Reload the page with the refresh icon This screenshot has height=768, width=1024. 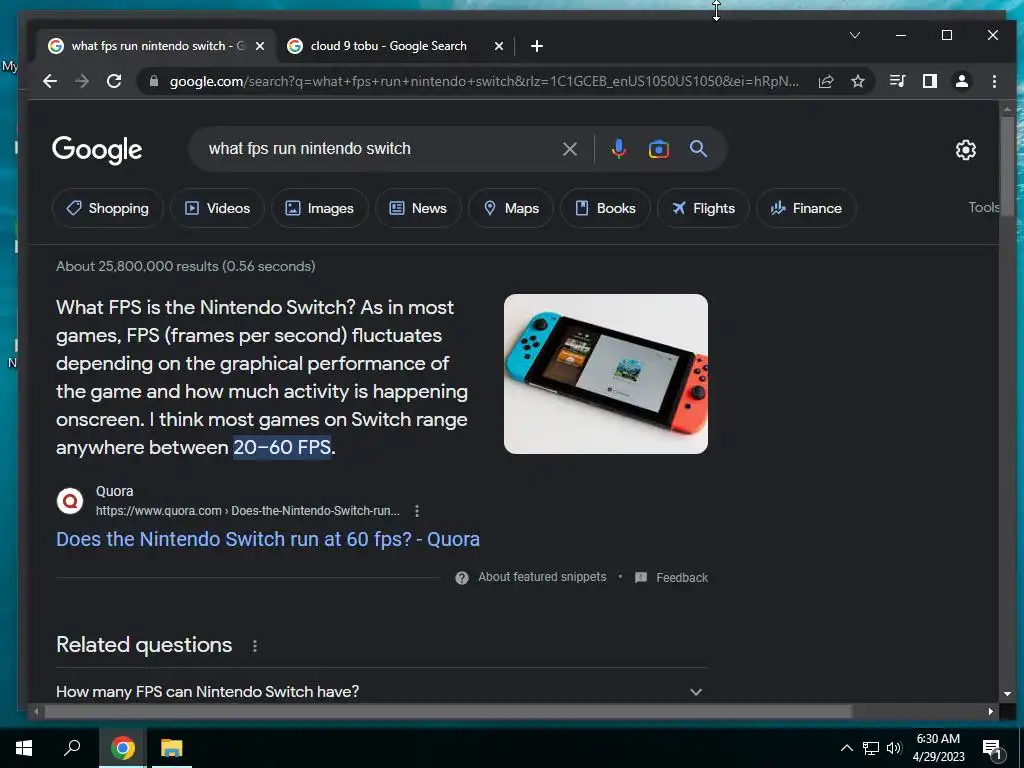coord(114,81)
